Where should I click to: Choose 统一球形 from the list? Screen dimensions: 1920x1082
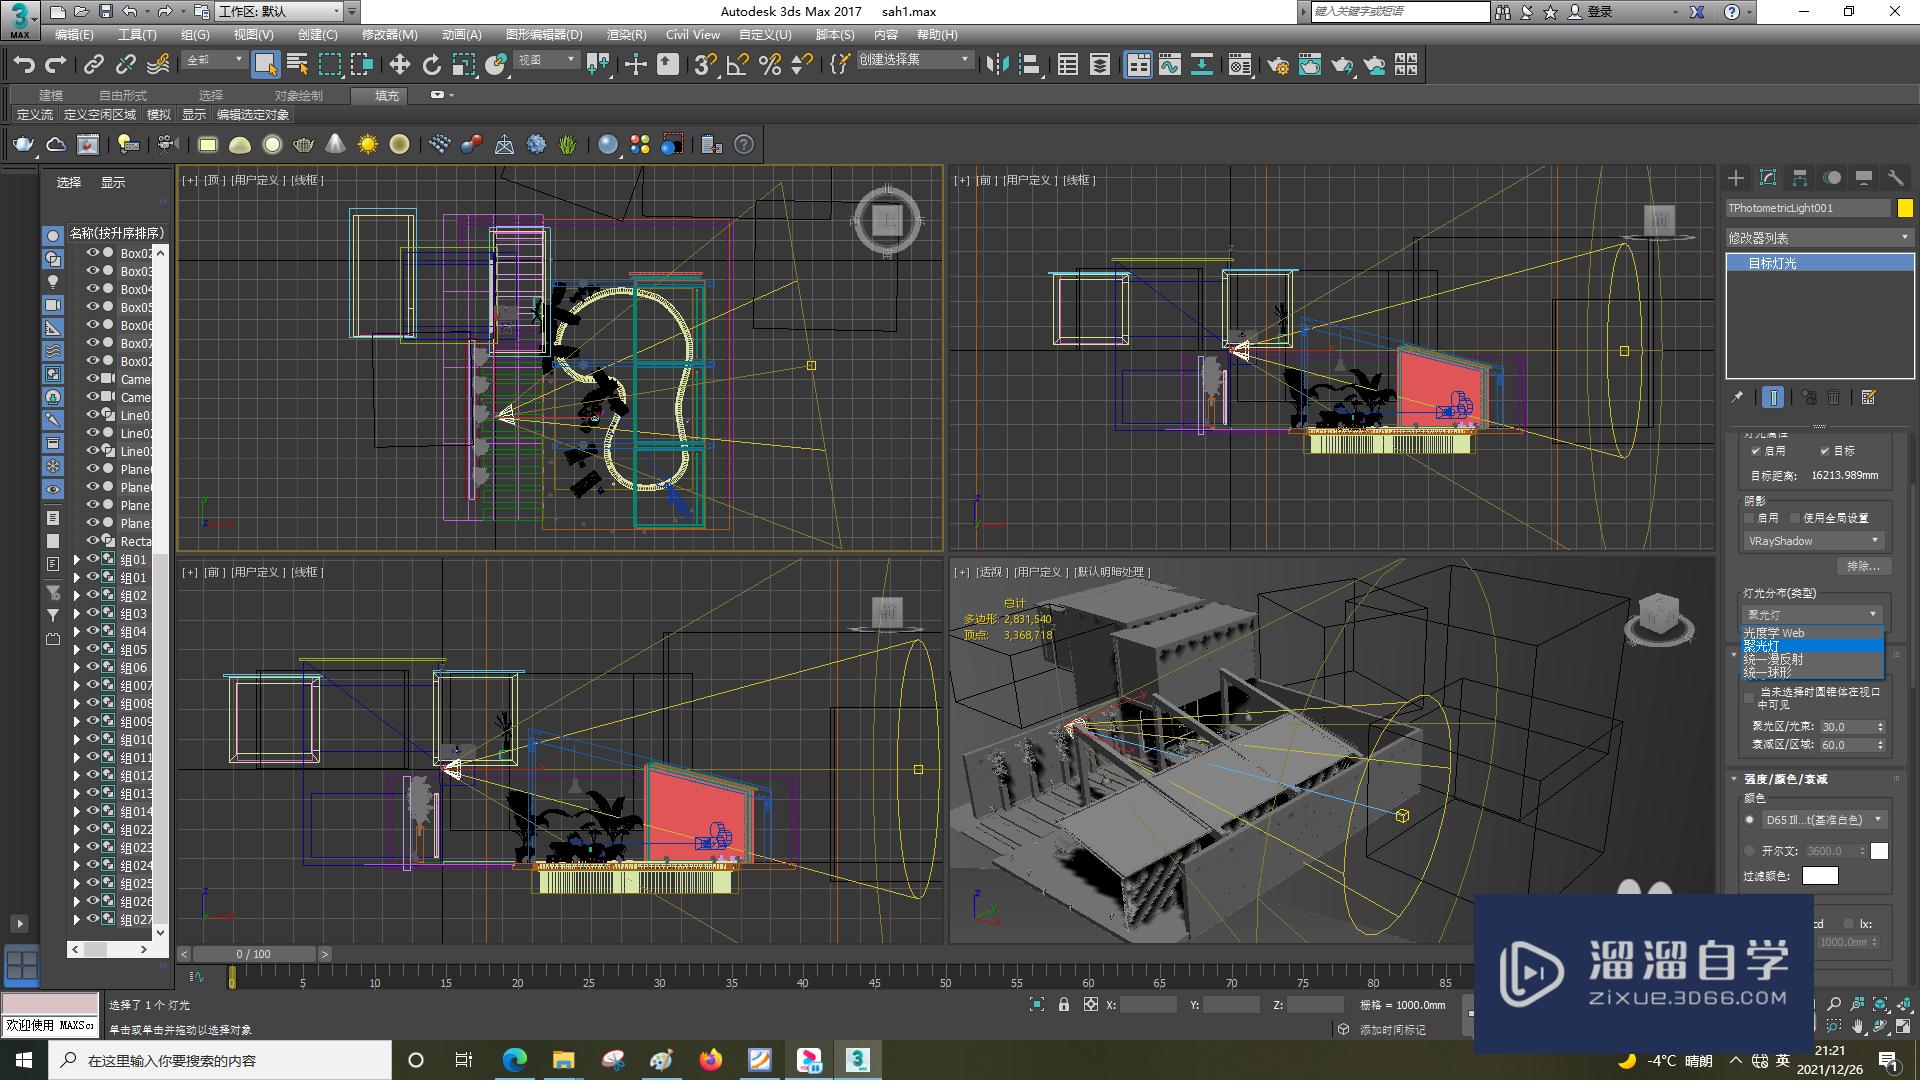click(x=1812, y=672)
